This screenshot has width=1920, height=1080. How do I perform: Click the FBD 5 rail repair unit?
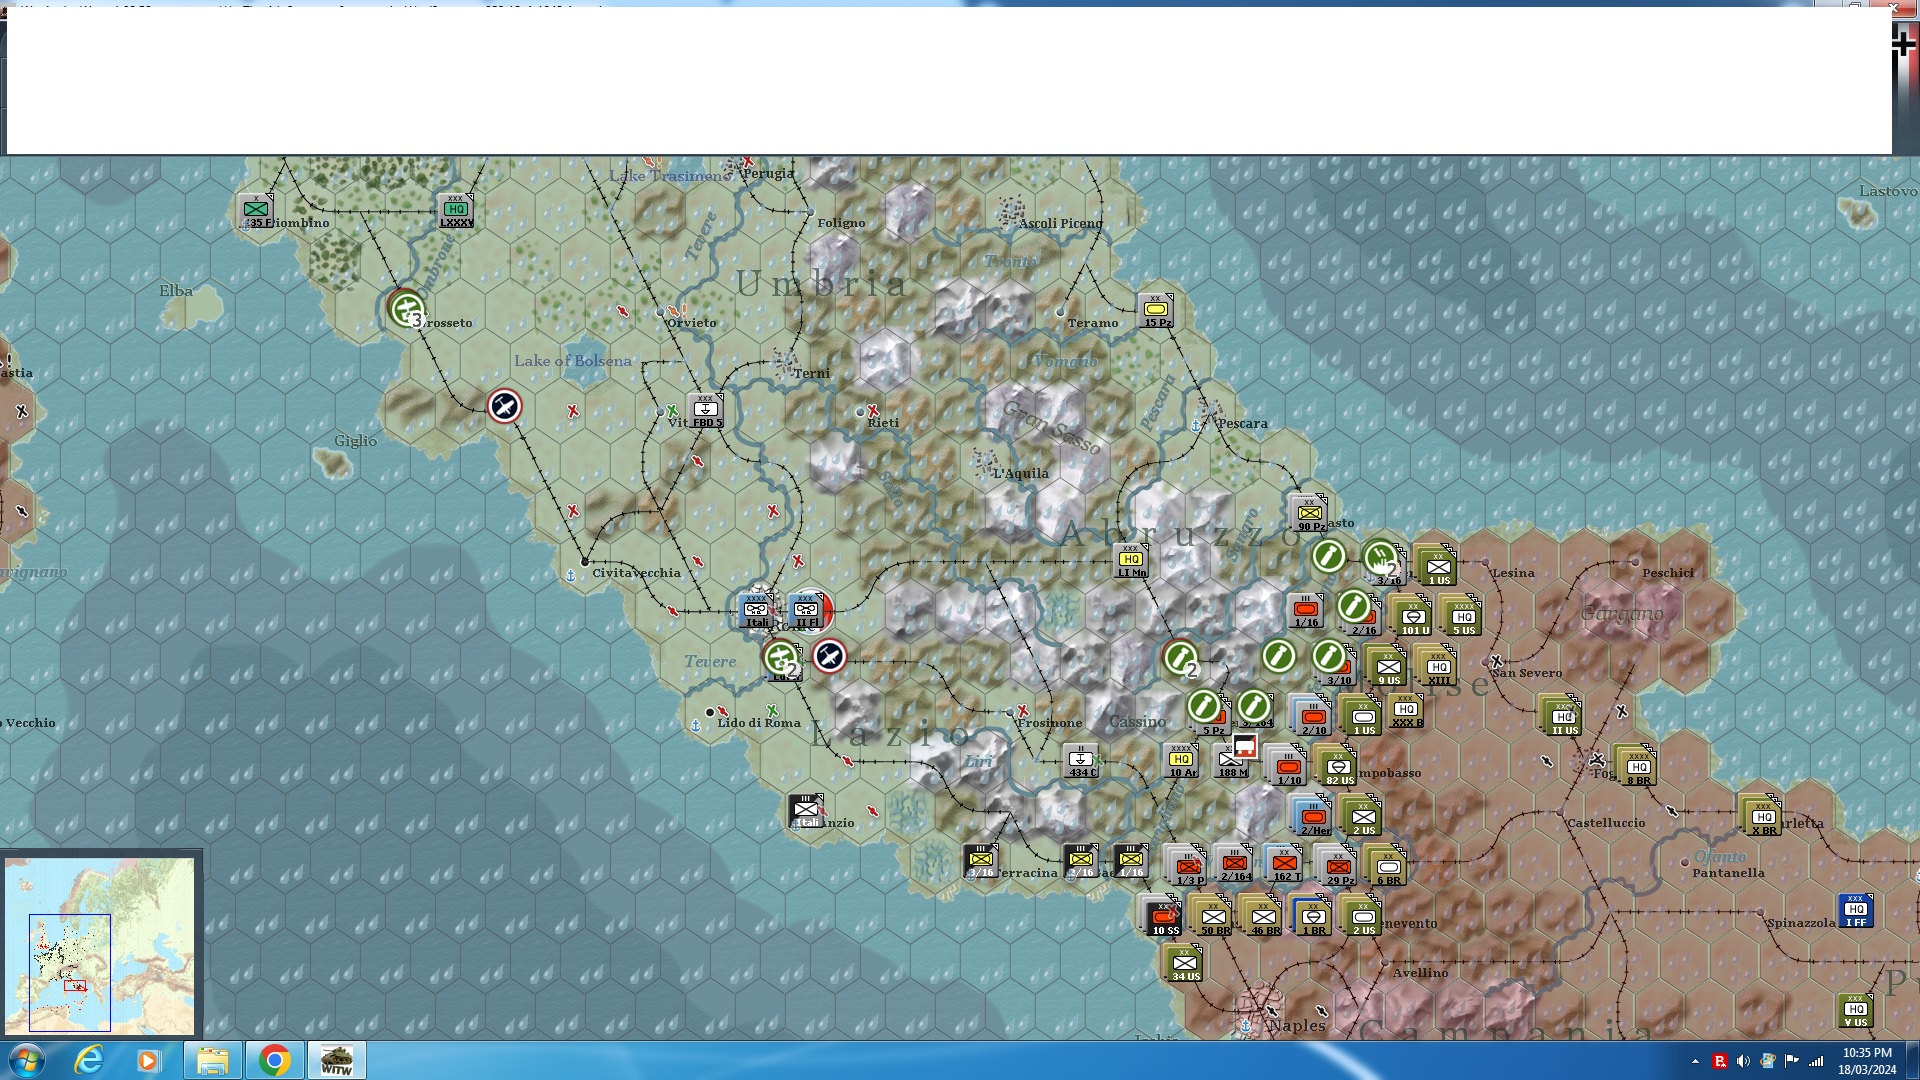[x=706, y=411]
